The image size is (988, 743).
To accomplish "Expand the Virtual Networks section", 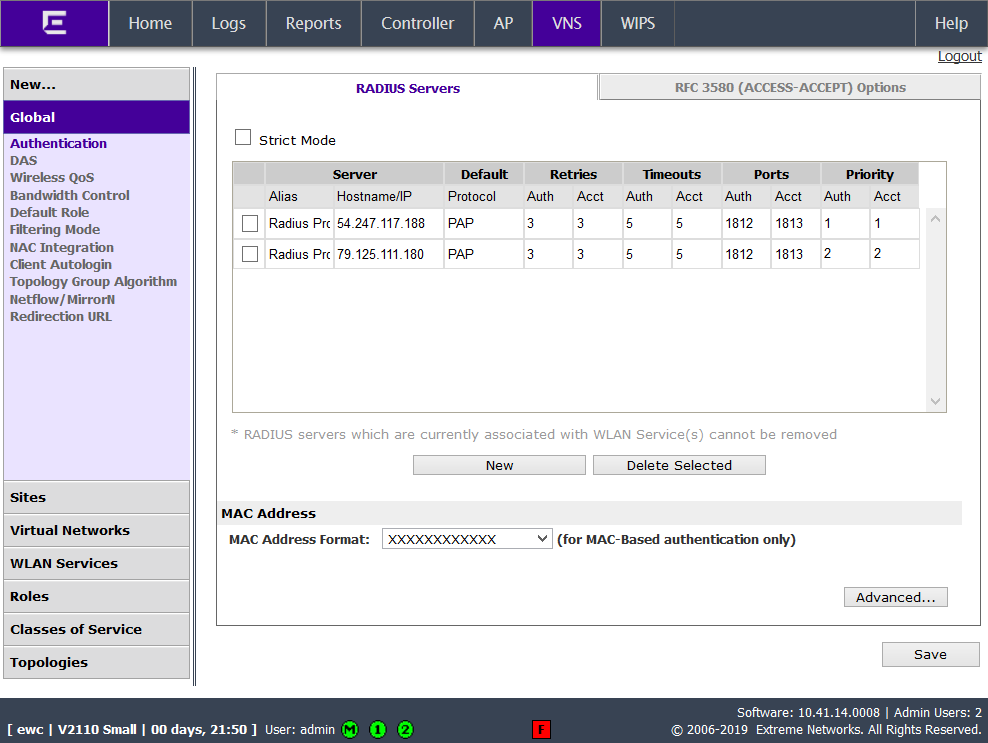I will 96,531.
